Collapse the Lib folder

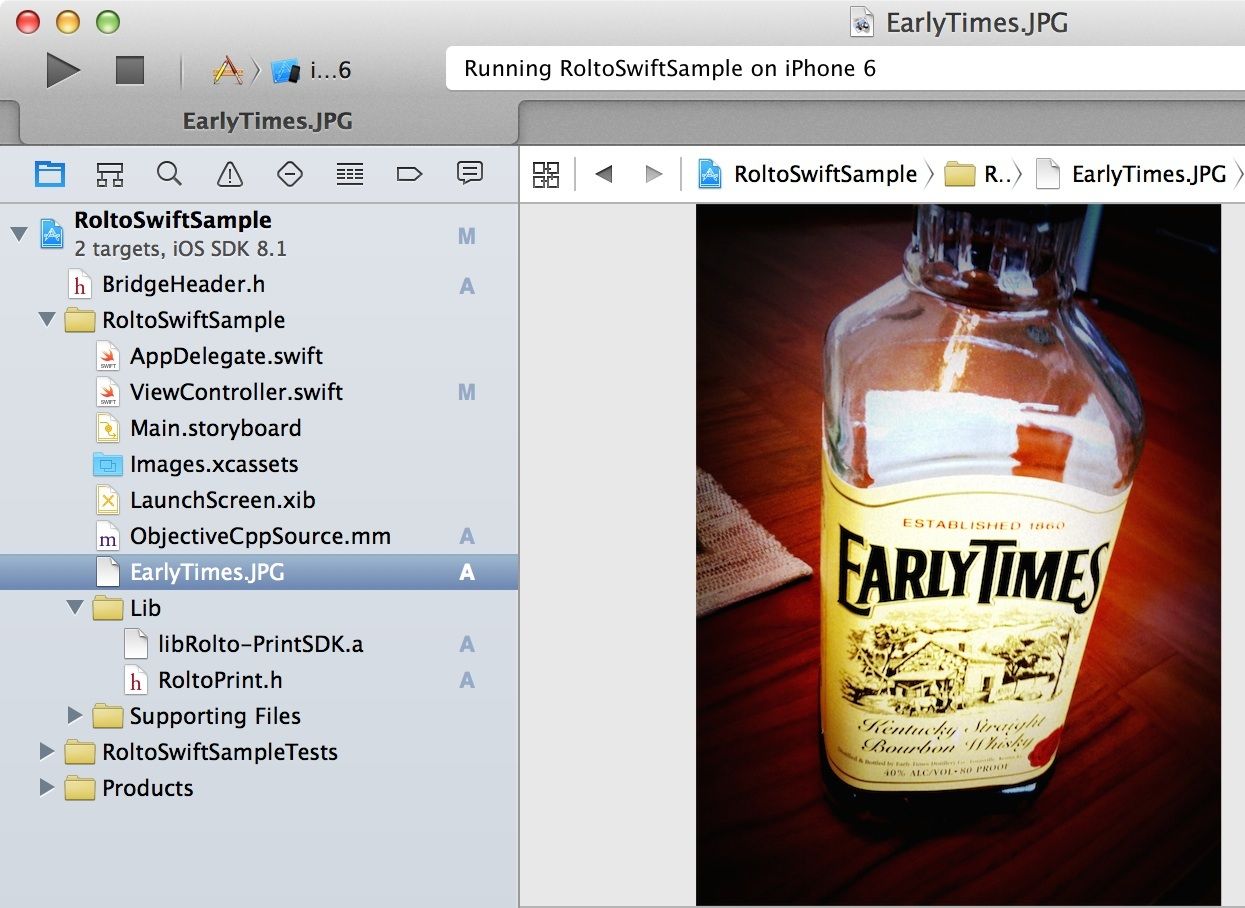(x=74, y=608)
